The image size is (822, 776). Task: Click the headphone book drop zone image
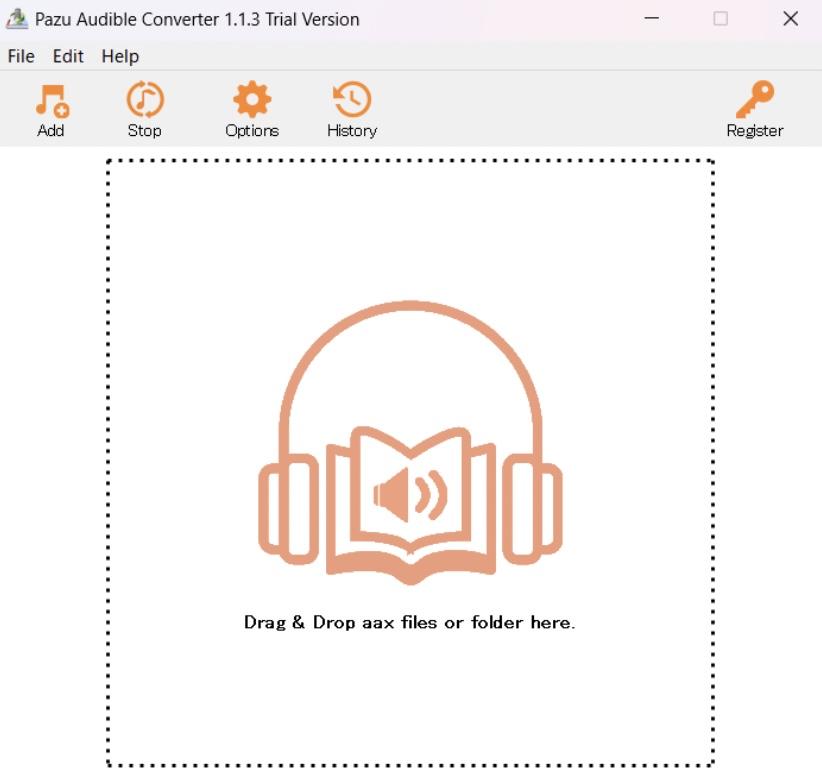[x=410, y=443]
